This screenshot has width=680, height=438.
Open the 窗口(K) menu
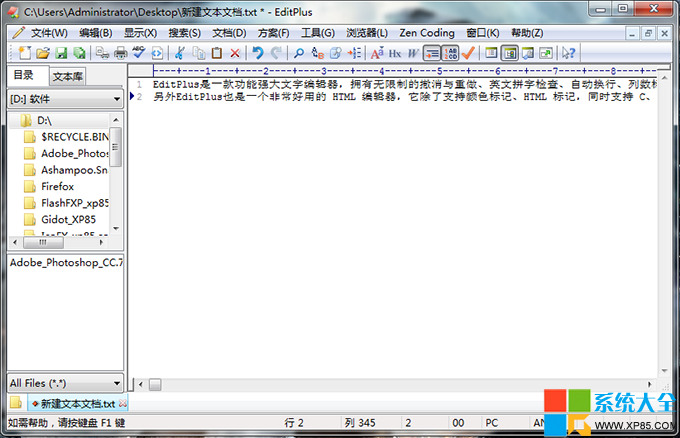click(483, 33)
